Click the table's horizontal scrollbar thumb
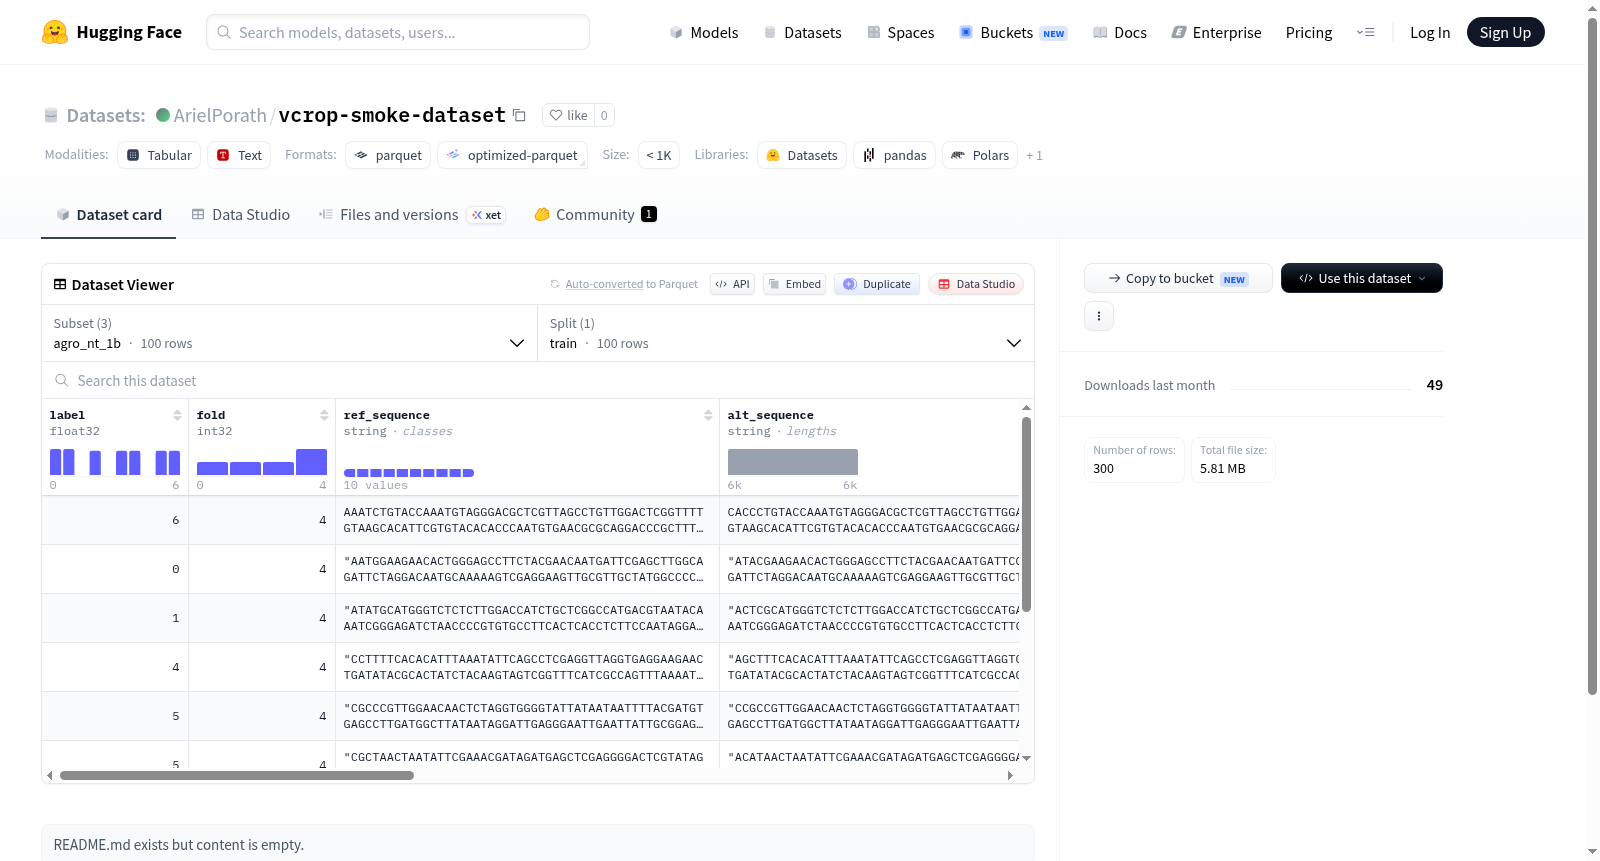 pos(237,775)
